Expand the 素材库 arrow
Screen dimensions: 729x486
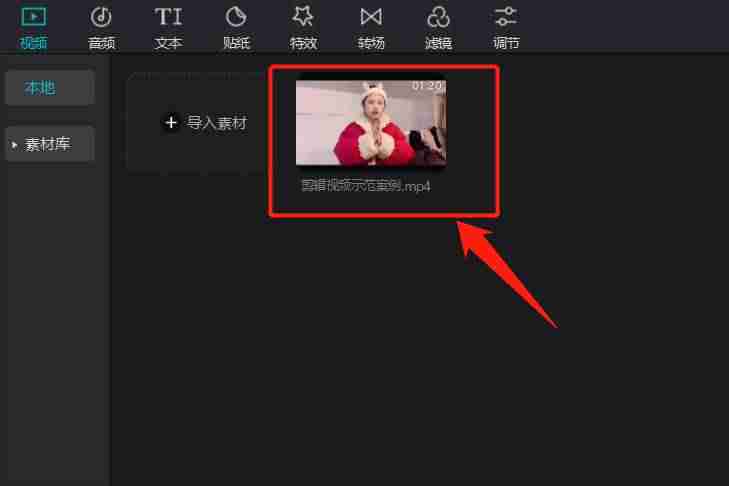[x=14, y=145]
